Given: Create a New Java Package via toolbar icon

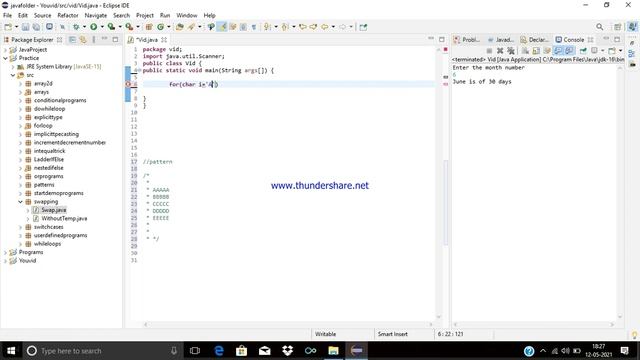Looking at the screenshot, I should tap(149, 27).
